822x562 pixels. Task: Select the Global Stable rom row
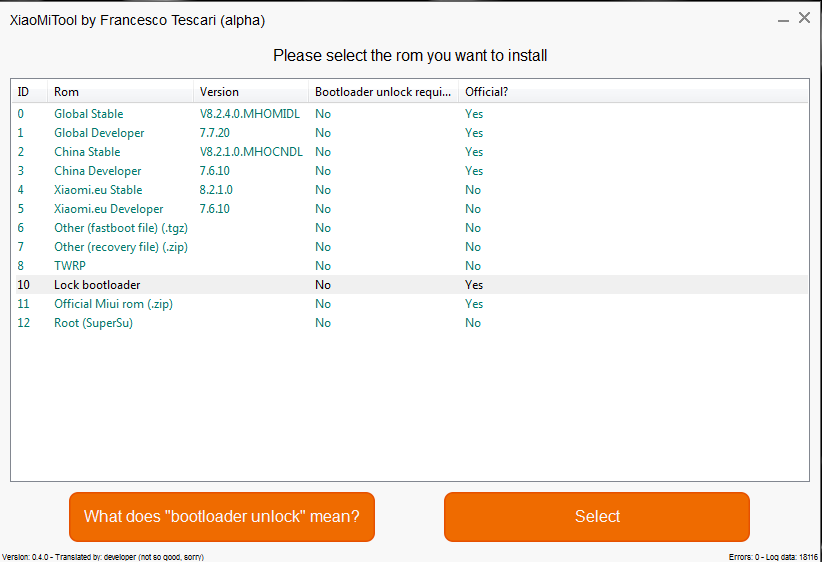click(x=89, y=114)
